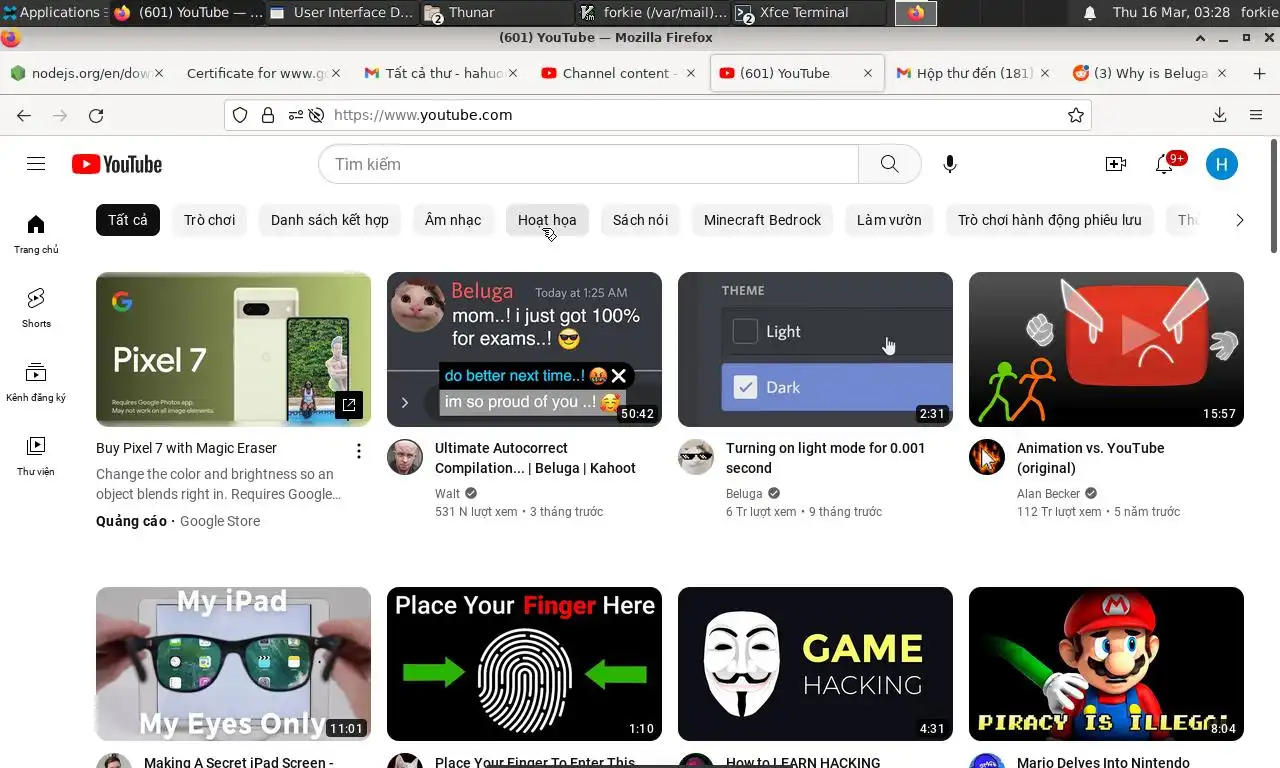Select the Âm nhạc filter chip
The image size is (1280, 768).
pos(453,220)
